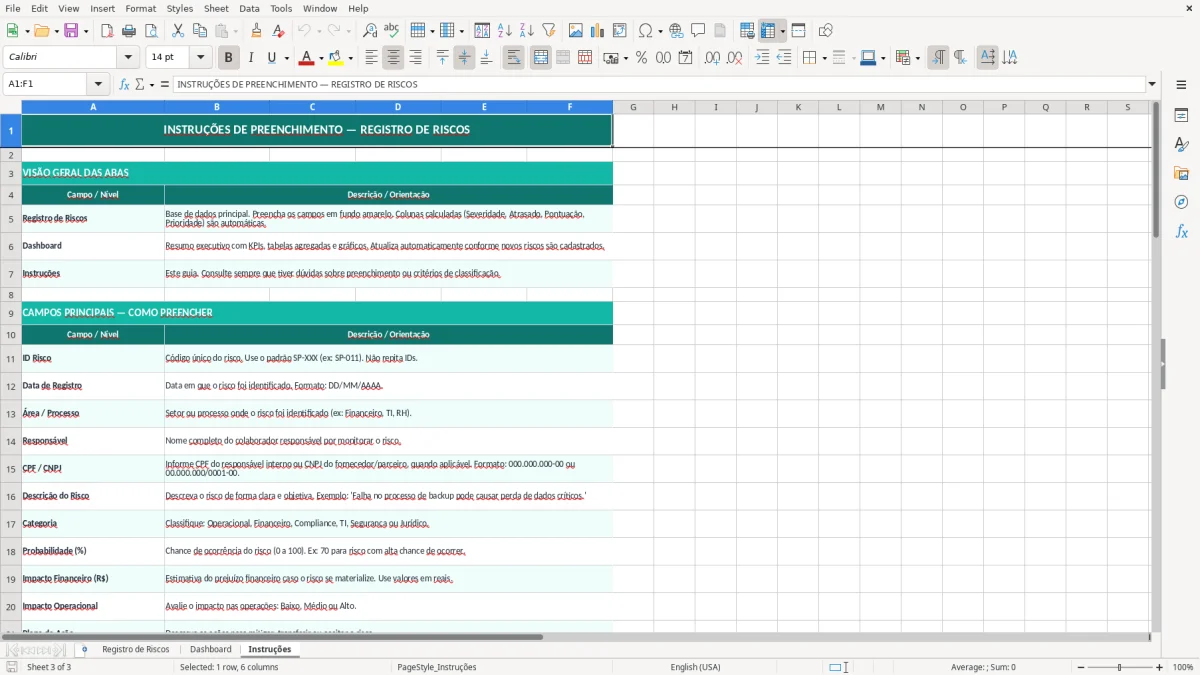
Task: Copy selection using the Copy icon
Action: pyautogui.click(x=200, y=31)
